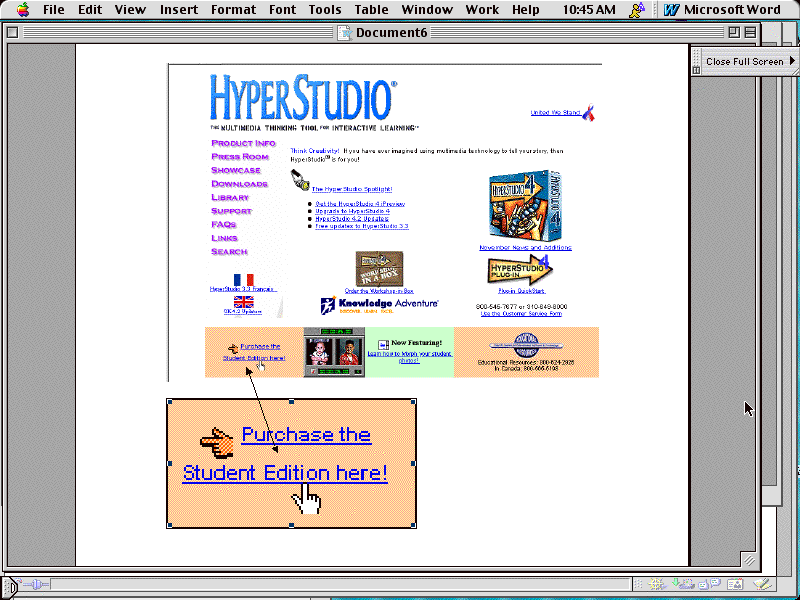
Task: Open the Table menu
Action: pos(371,10)
